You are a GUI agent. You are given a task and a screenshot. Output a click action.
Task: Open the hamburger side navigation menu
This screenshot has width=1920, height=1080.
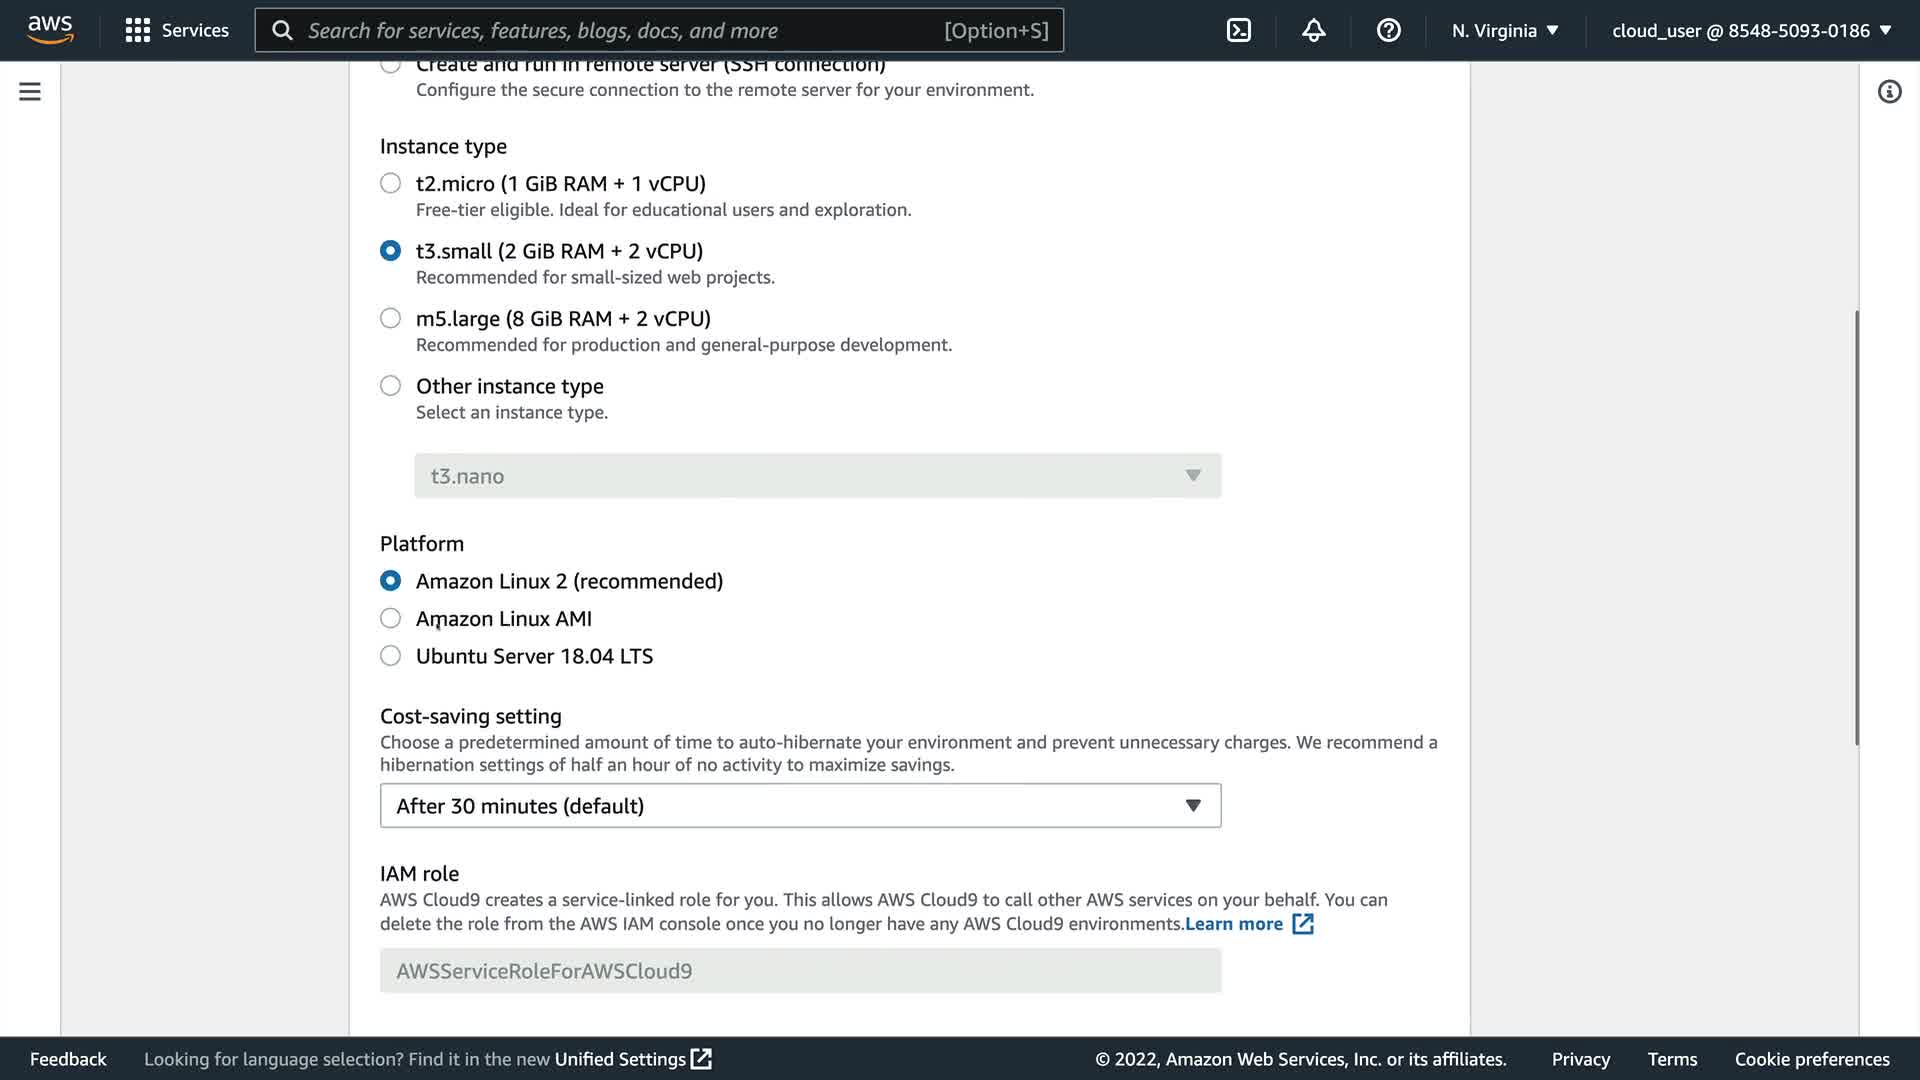tap(30, 92)
